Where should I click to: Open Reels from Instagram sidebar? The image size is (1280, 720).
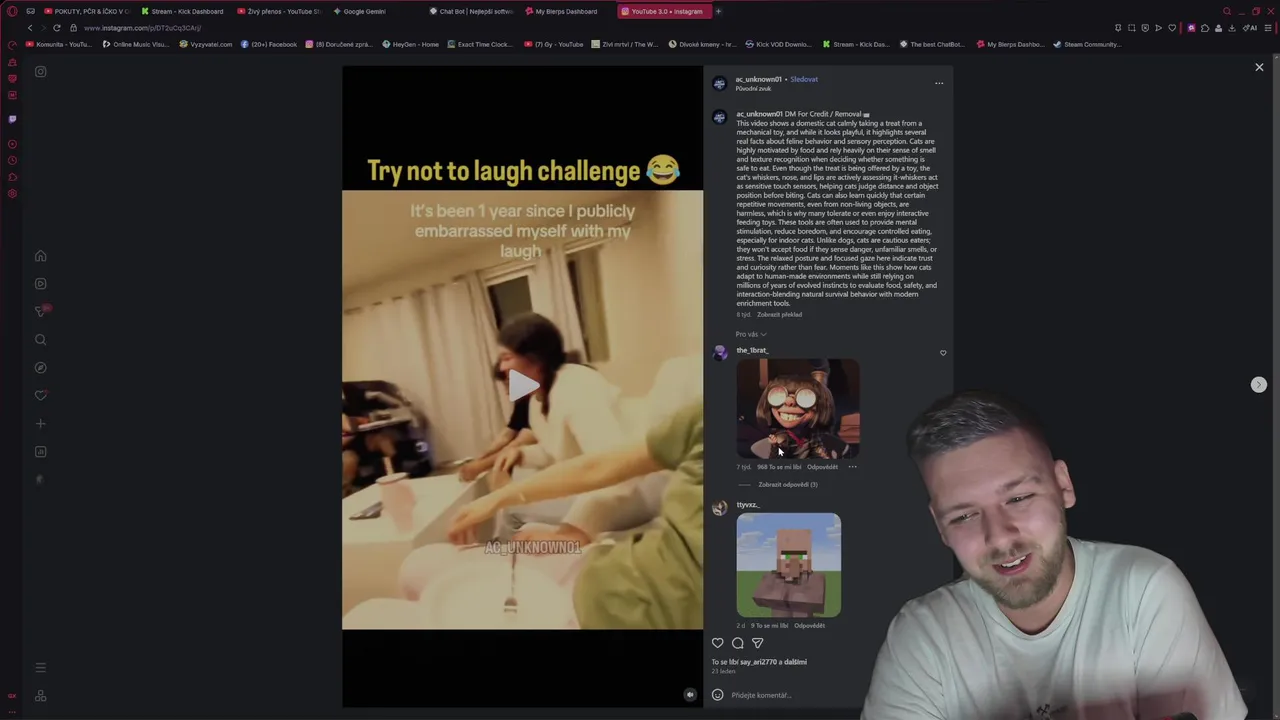(40, 284)
